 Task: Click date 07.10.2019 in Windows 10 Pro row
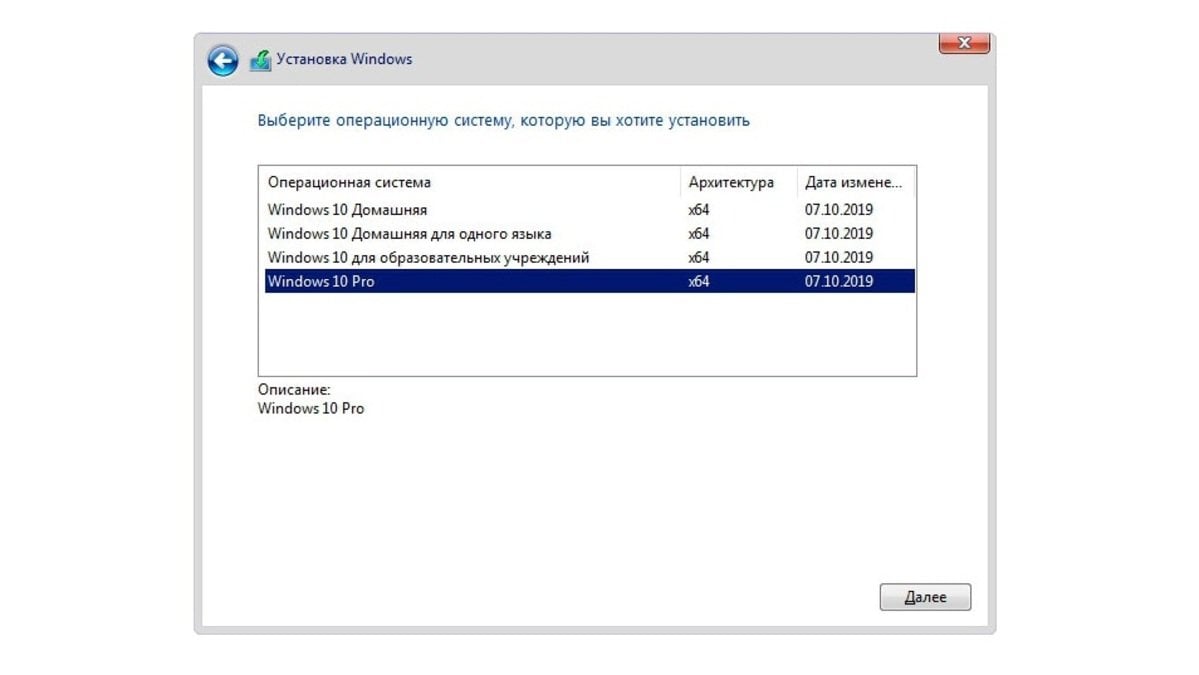point(838,281)
